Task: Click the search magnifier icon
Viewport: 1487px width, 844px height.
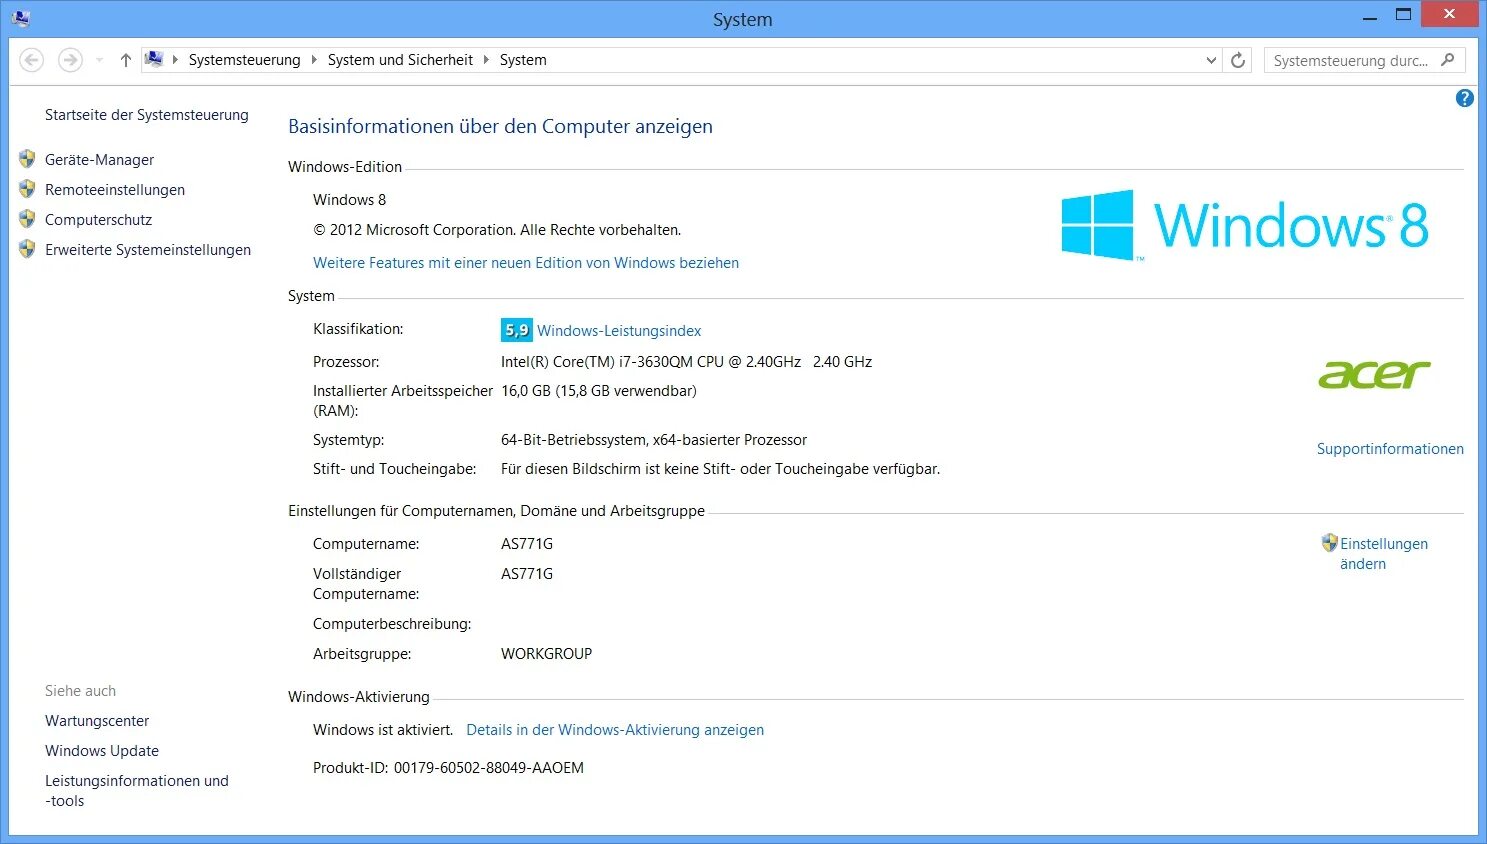Action: coord(1448,60)
